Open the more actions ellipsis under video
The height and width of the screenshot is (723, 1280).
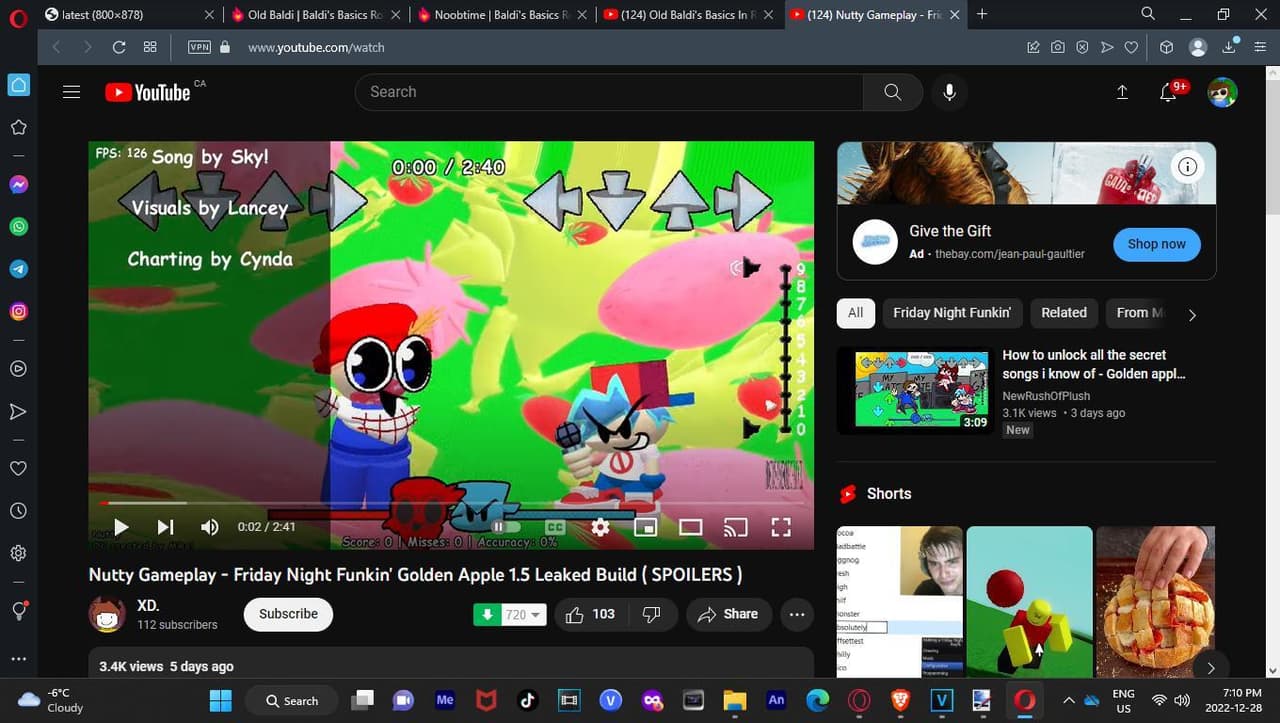point(796,614)
